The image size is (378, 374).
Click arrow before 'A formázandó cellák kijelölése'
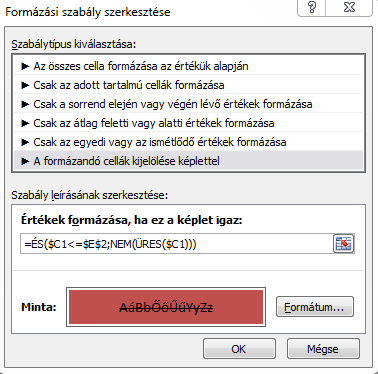tap(25, 161)
